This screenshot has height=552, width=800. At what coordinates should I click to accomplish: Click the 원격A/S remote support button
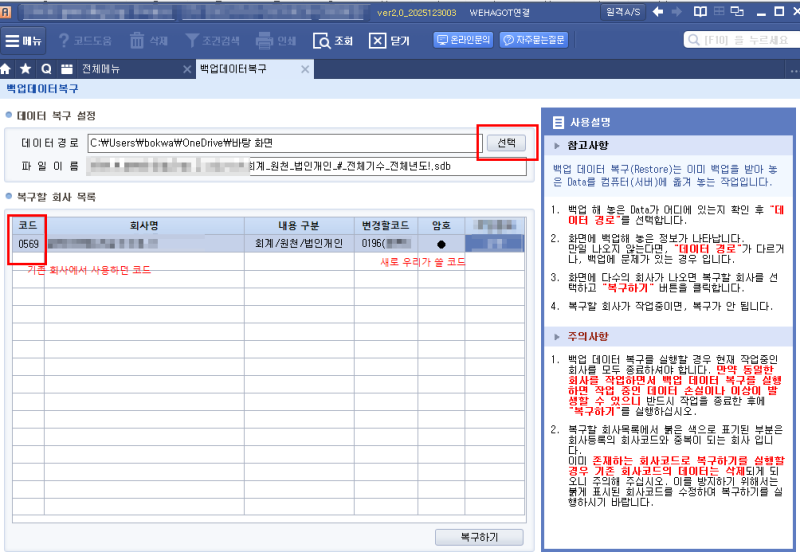coord(623,12)
